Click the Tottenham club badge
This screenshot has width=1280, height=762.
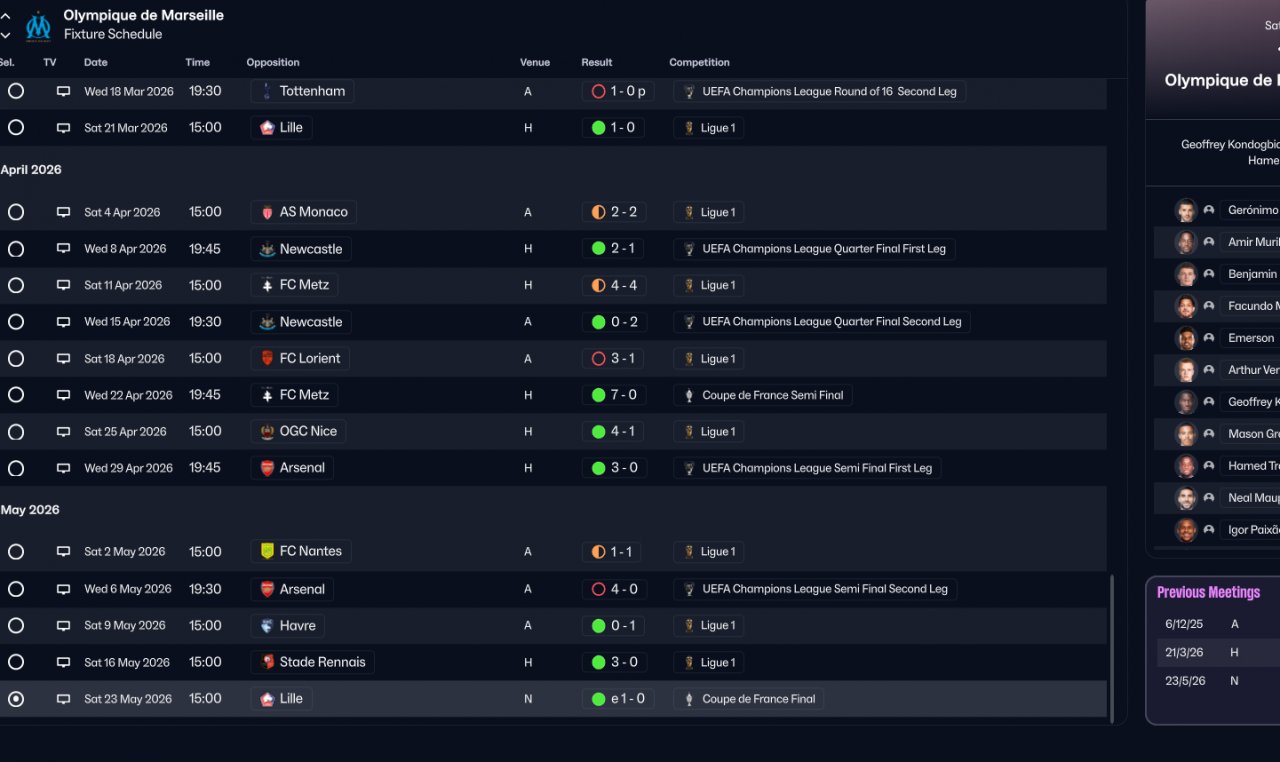coord(266,91)
